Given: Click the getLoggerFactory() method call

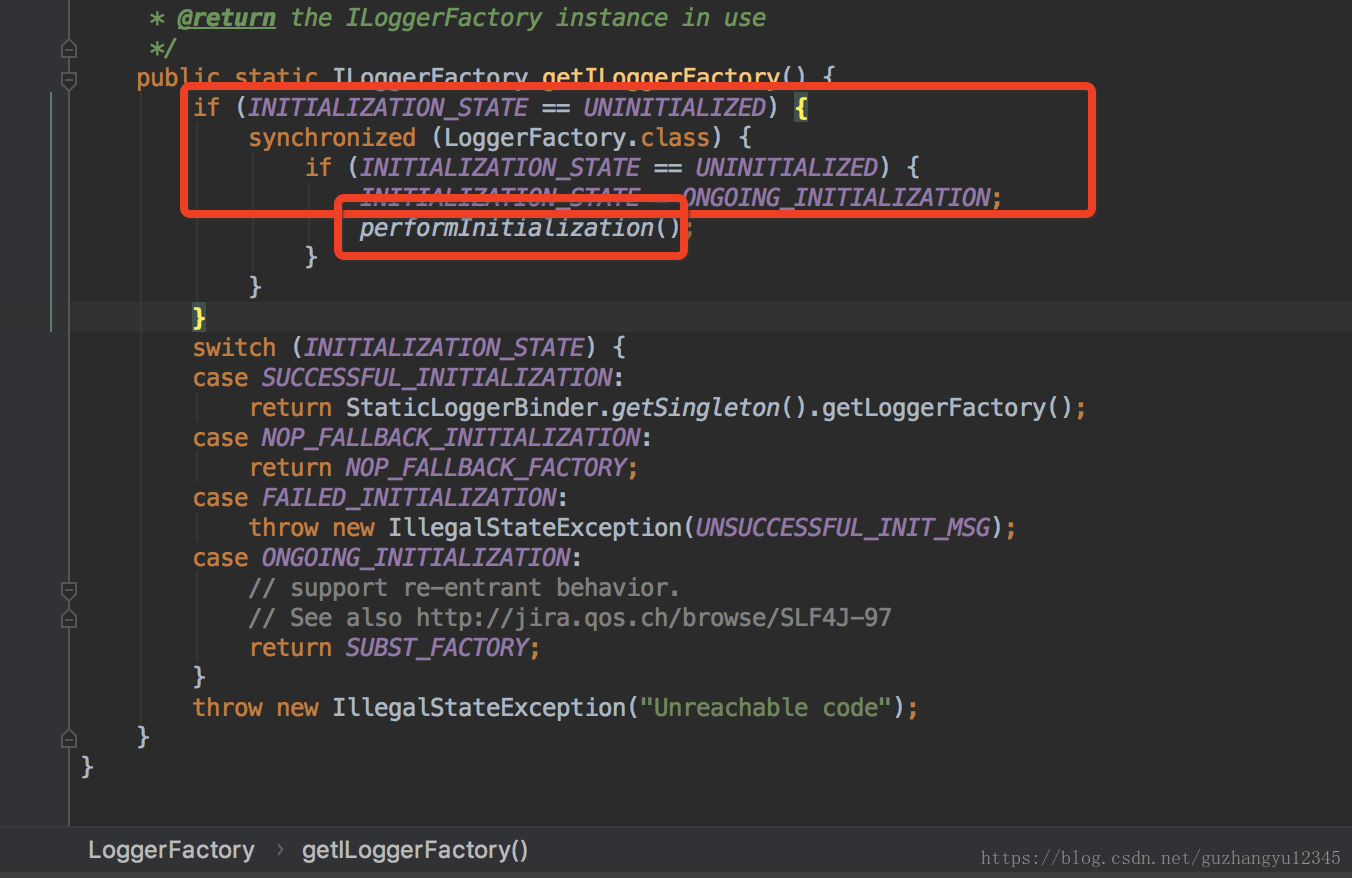Looking at the screenshot, I should tap(947, 408).
